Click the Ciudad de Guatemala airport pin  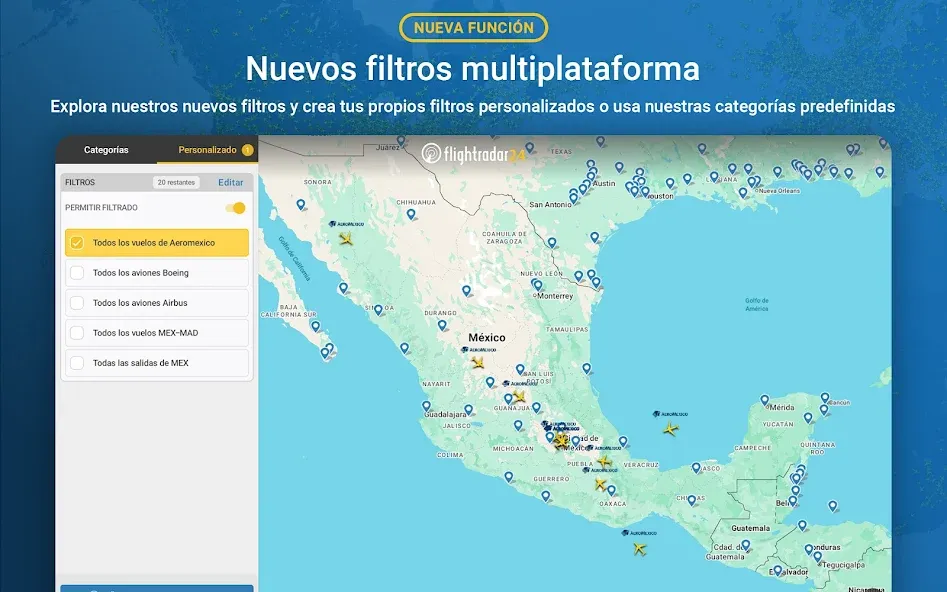(x=746, y=545)
